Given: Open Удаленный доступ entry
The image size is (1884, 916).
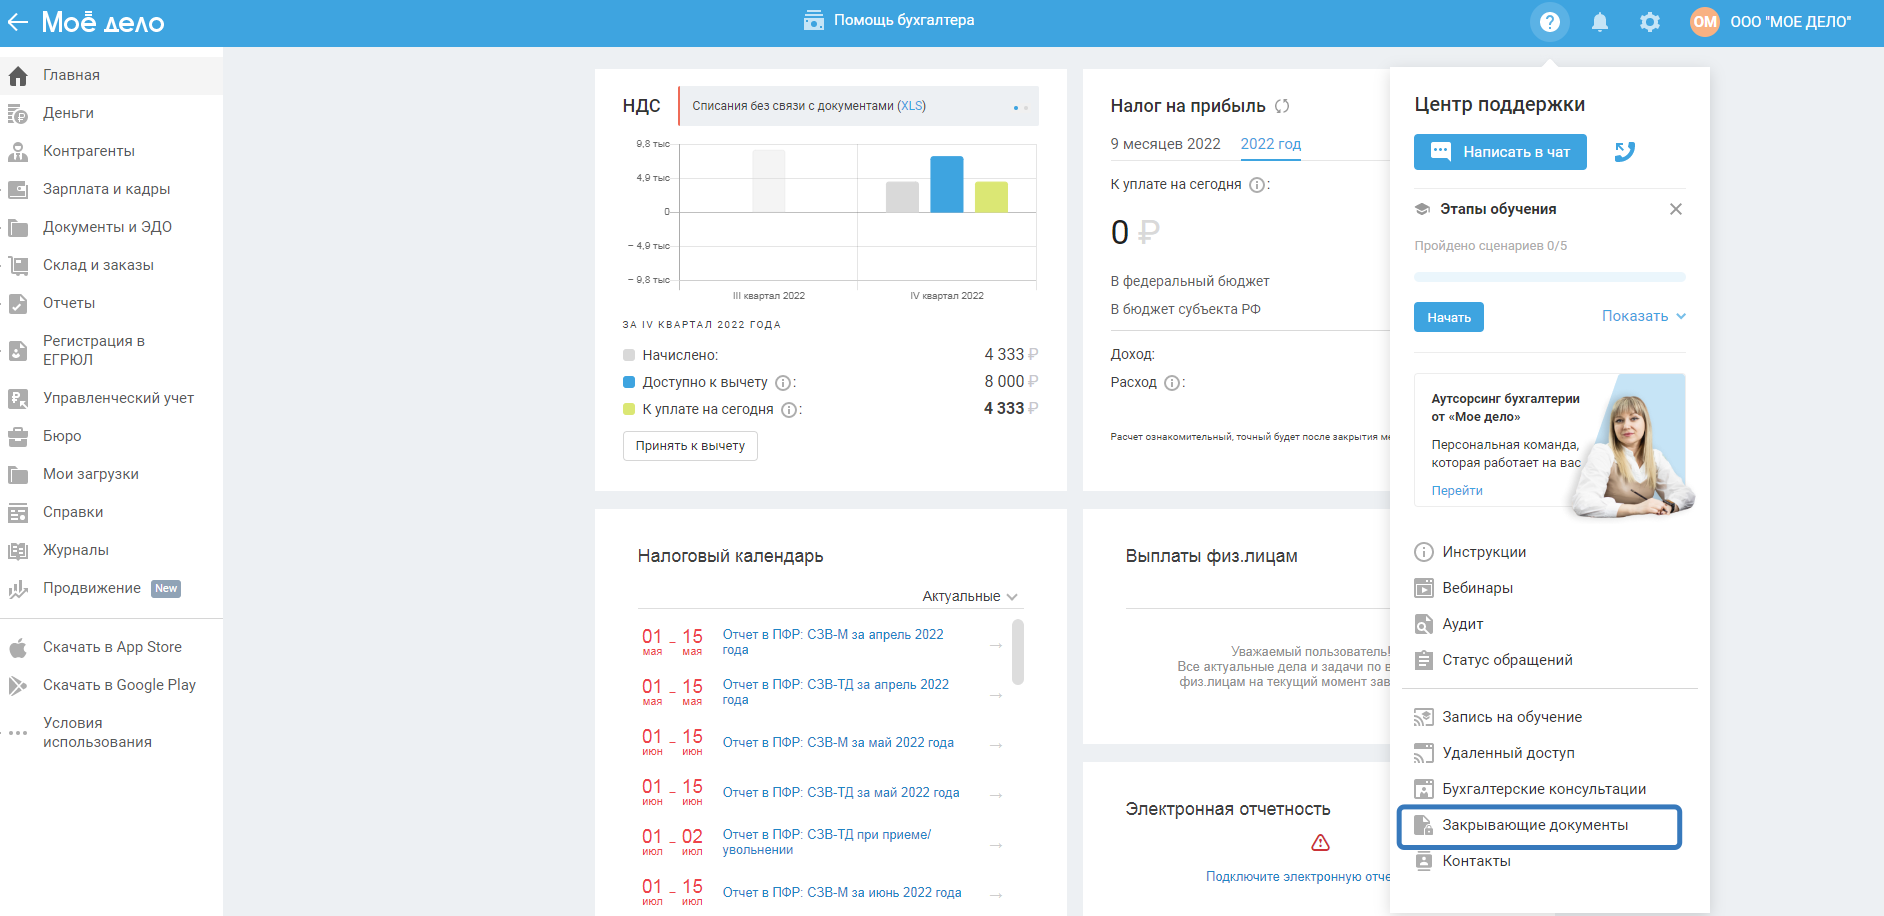Looking at the screenshot, I should [x=1508, y=753].
